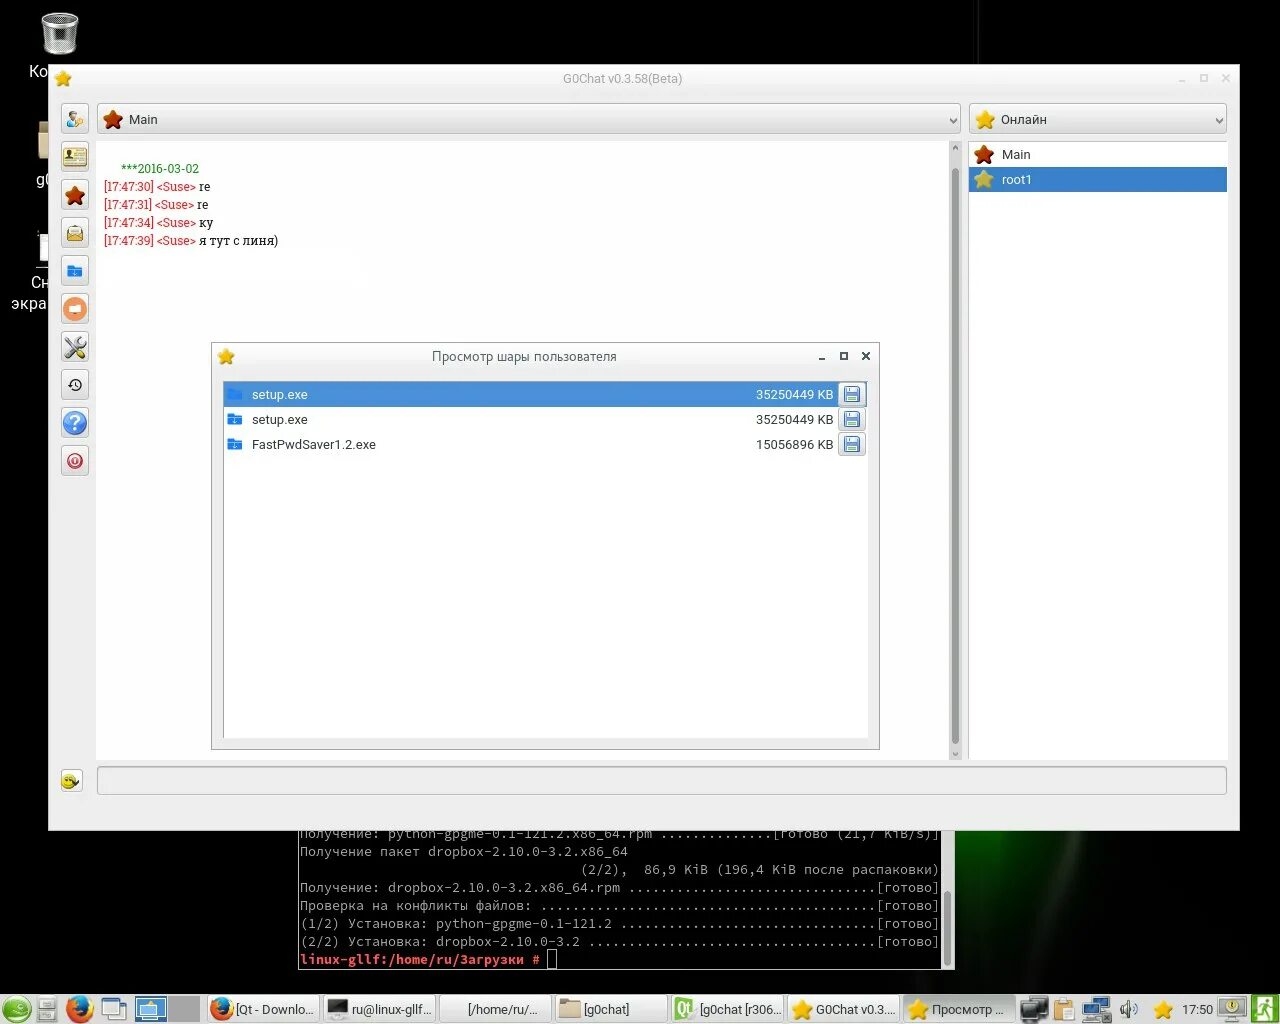Click the star icon in share window title
Image resolution: width=1280 pixels, height=1024 pixels.
tap(226, 357)
